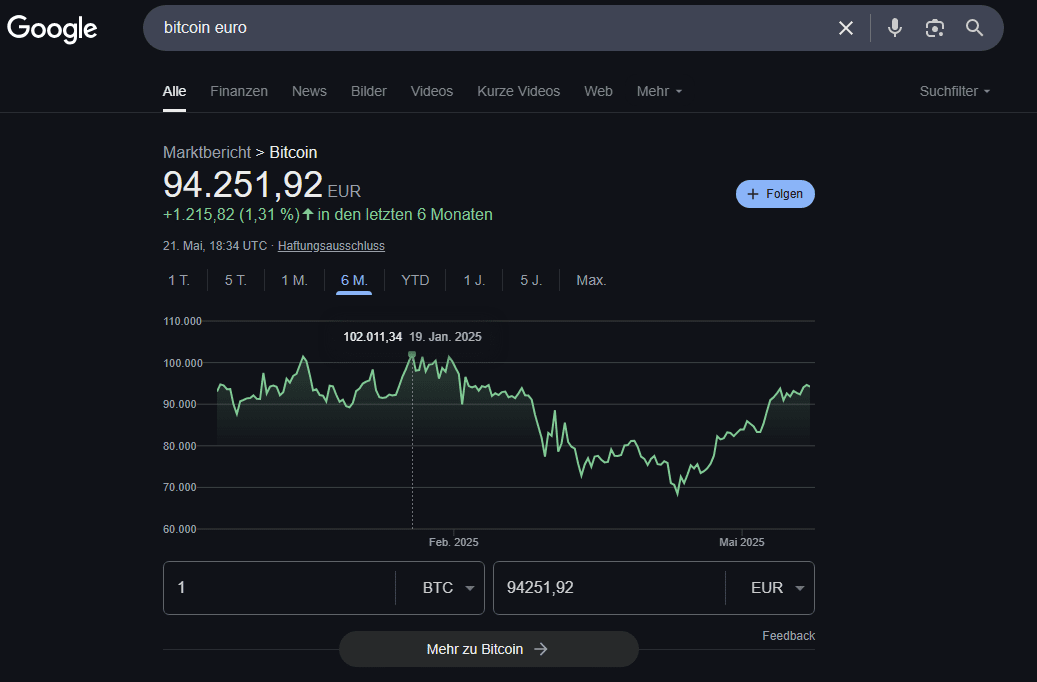Select the 5 T. chart range
Image resolution: width=1037 pixels, height=682 pixels.
tap(235, 280)
